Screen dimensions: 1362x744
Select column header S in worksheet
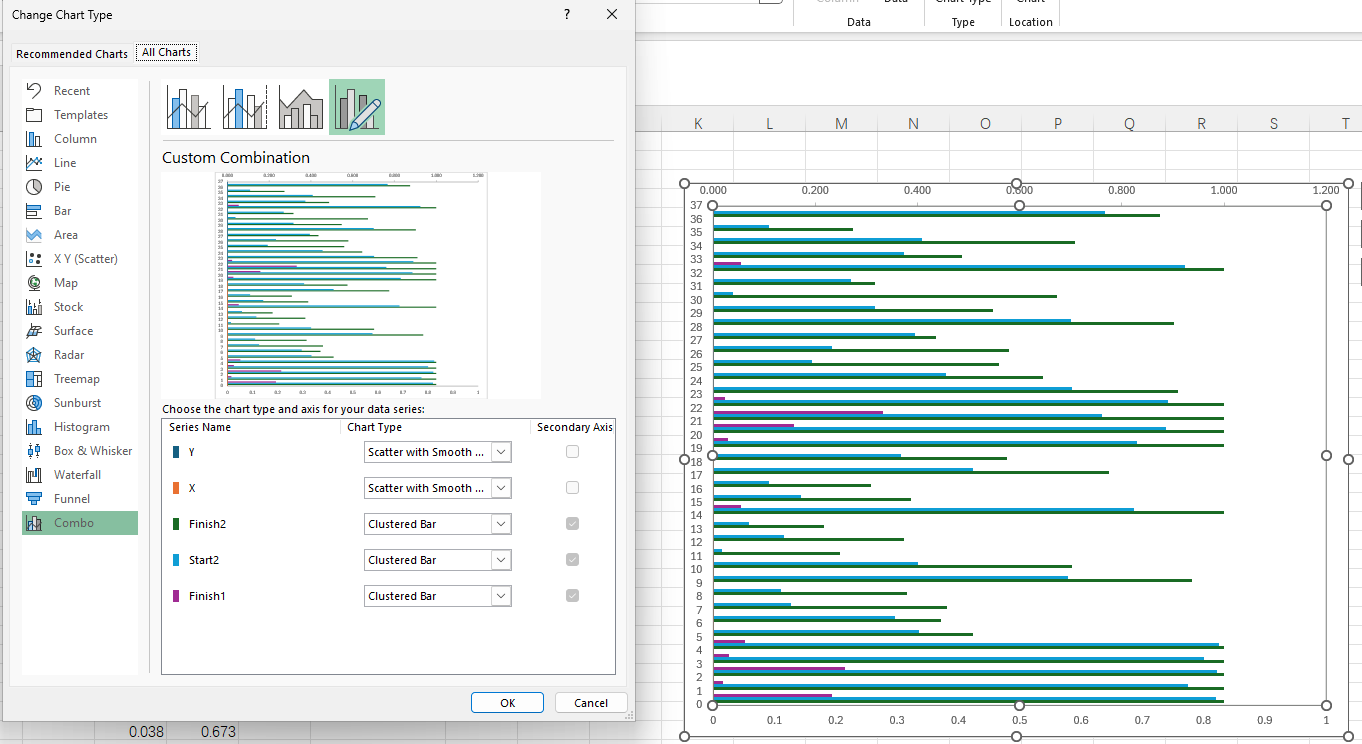tap(1273, 124)
